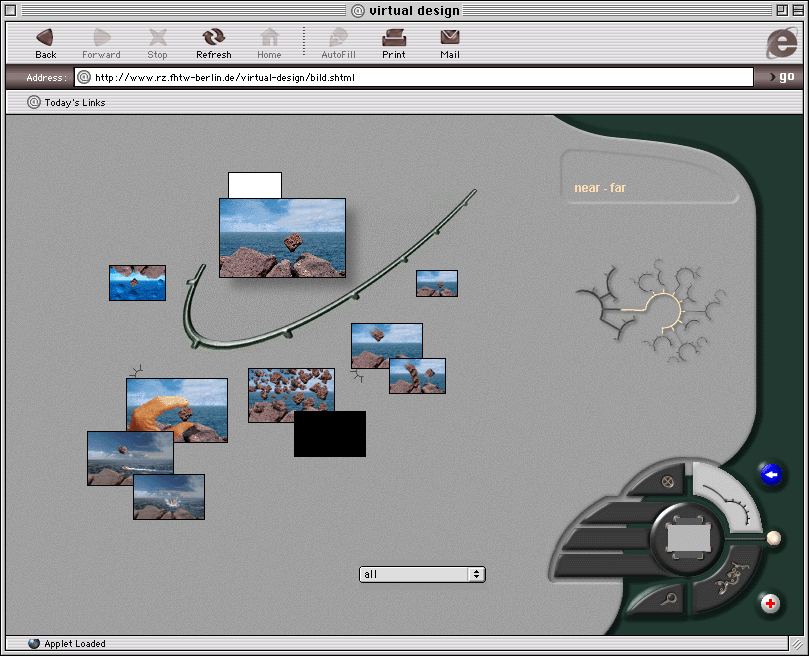Open the large floating rock seascape image

pos(282,238)
